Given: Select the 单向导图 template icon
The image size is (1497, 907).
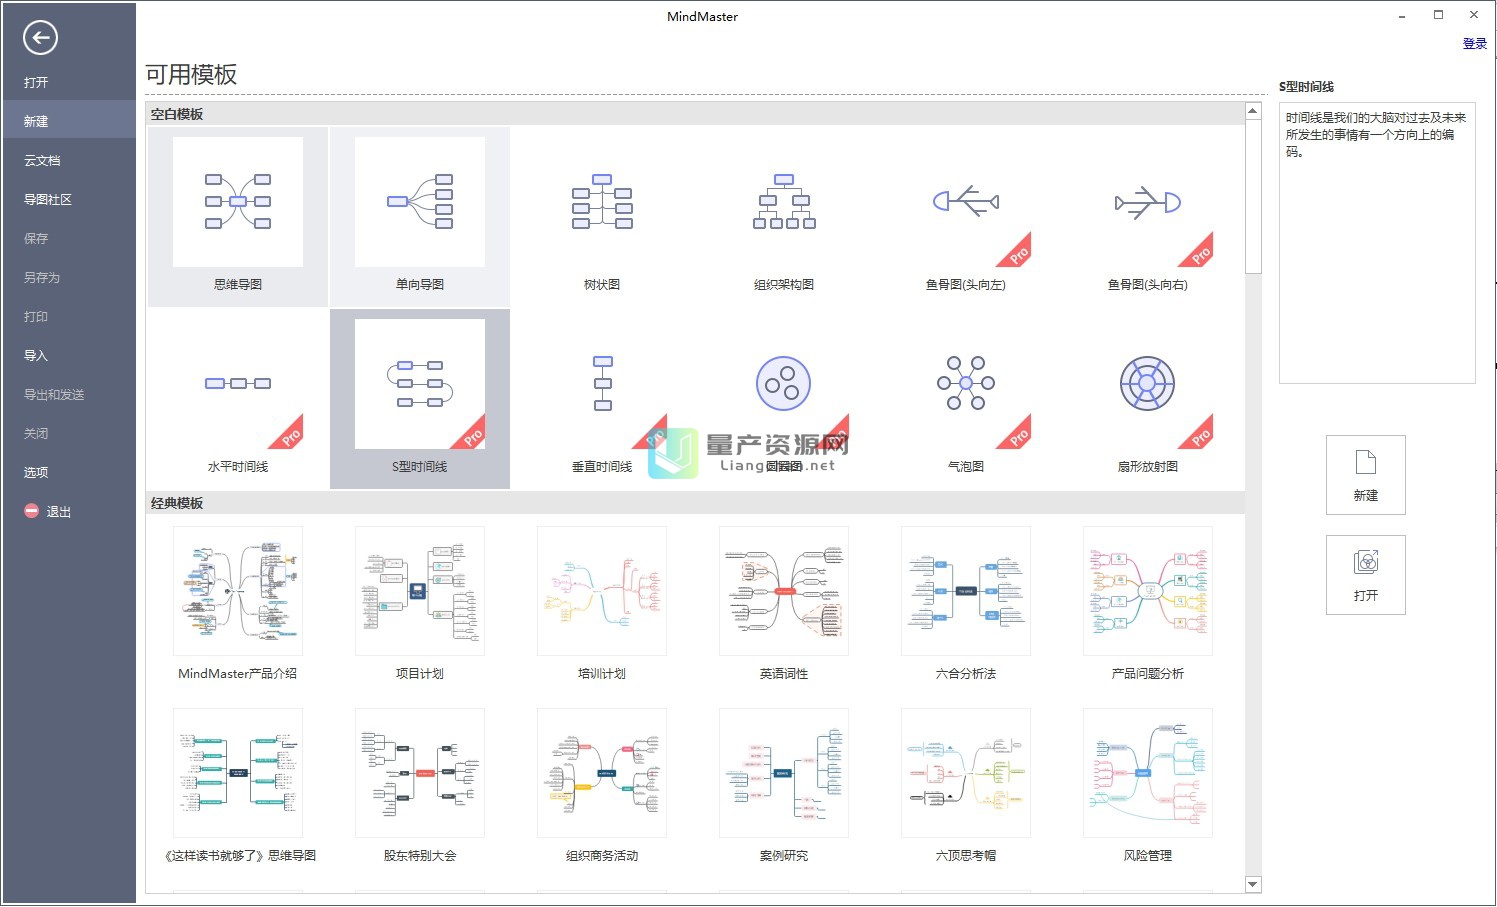Looking at the screenshot, I should (x=420, y=202).
